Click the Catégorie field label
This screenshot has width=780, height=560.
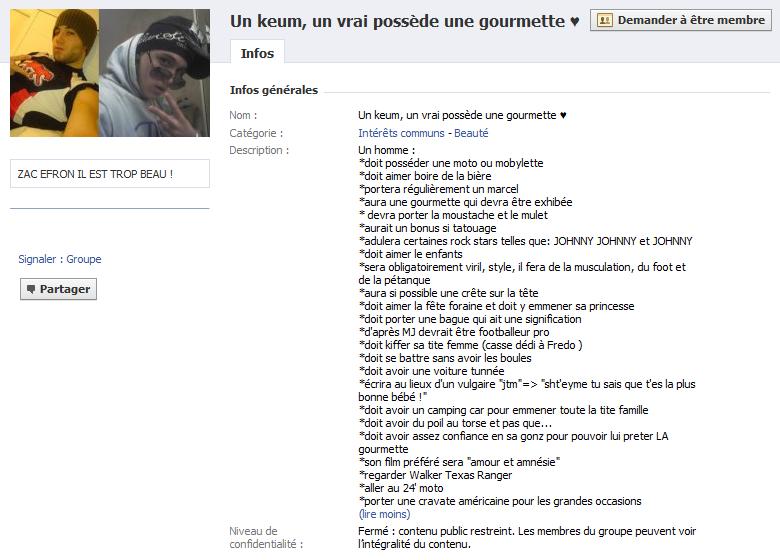click(256, 133)
